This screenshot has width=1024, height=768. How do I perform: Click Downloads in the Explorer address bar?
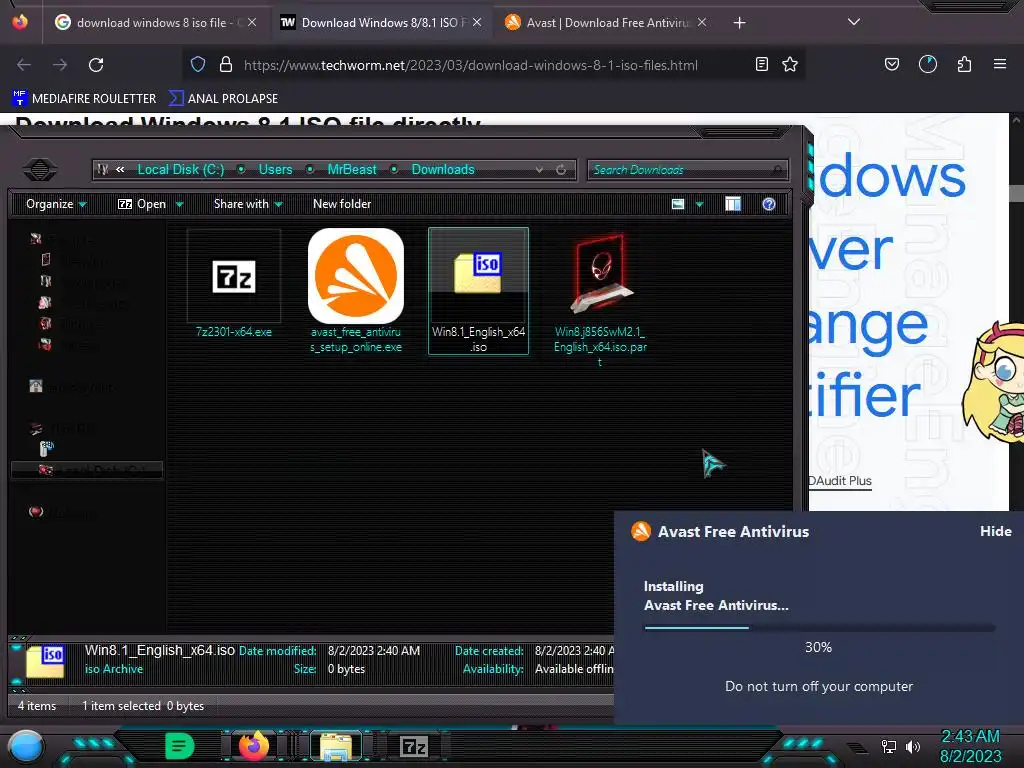pos(443,170)
